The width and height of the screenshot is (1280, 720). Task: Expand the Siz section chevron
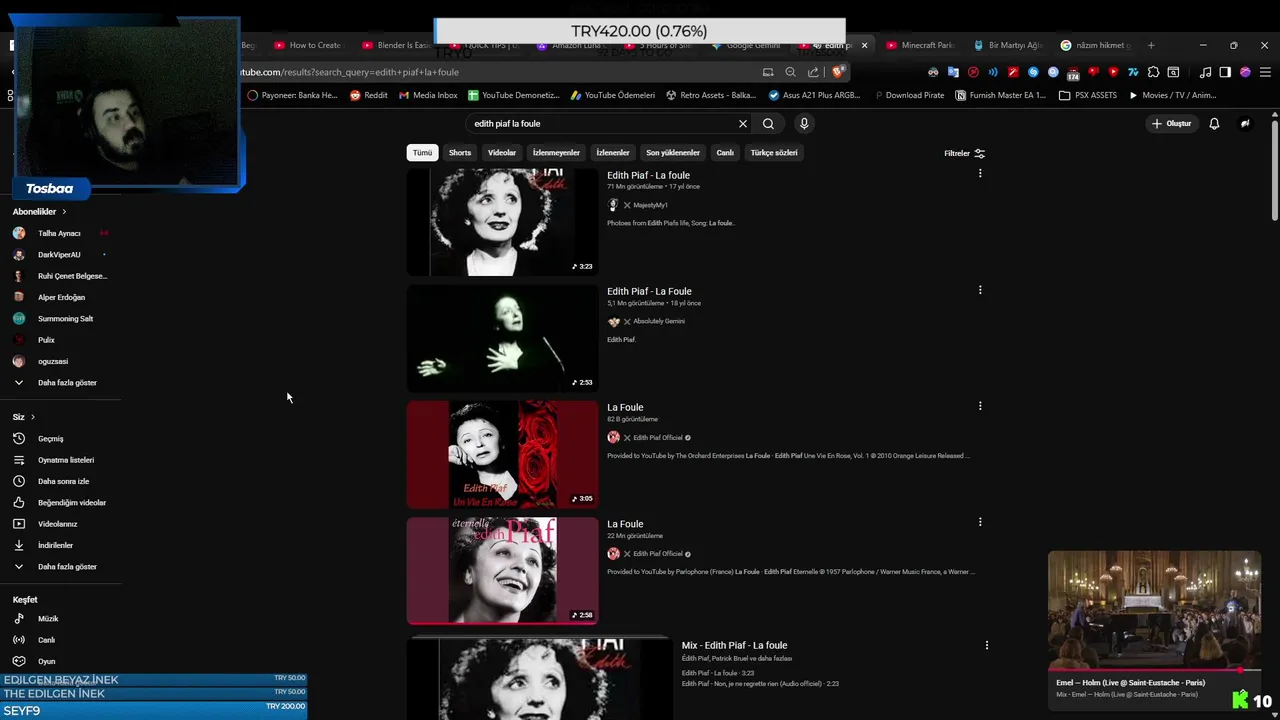coord(32,417)
